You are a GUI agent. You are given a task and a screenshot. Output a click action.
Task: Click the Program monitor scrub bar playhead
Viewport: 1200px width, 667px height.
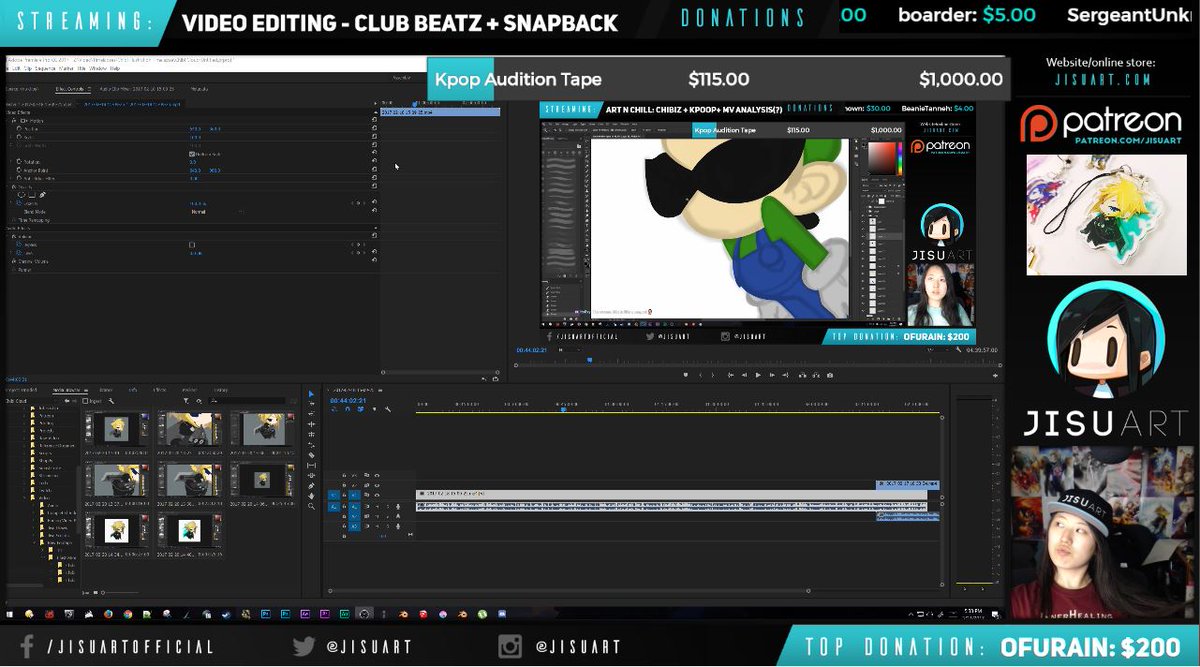point(590,360)
